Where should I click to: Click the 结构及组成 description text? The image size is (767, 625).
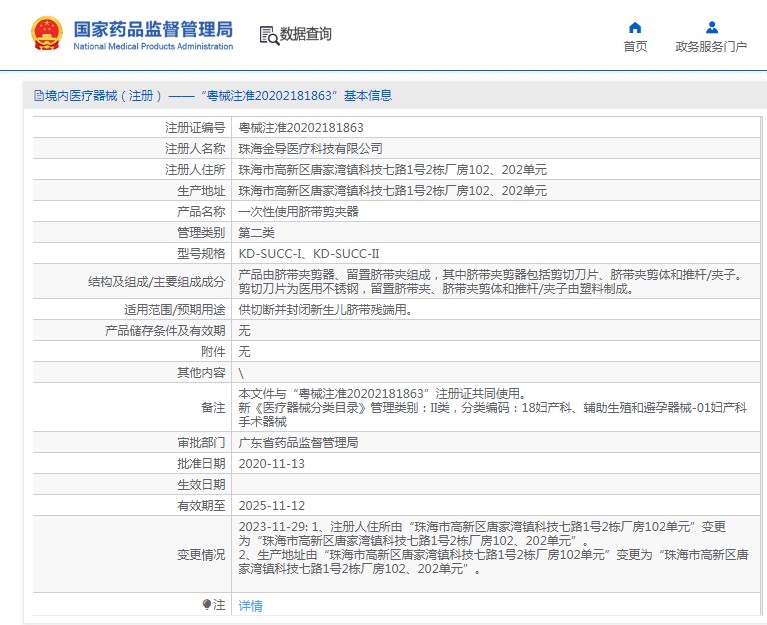click(492, 282)
